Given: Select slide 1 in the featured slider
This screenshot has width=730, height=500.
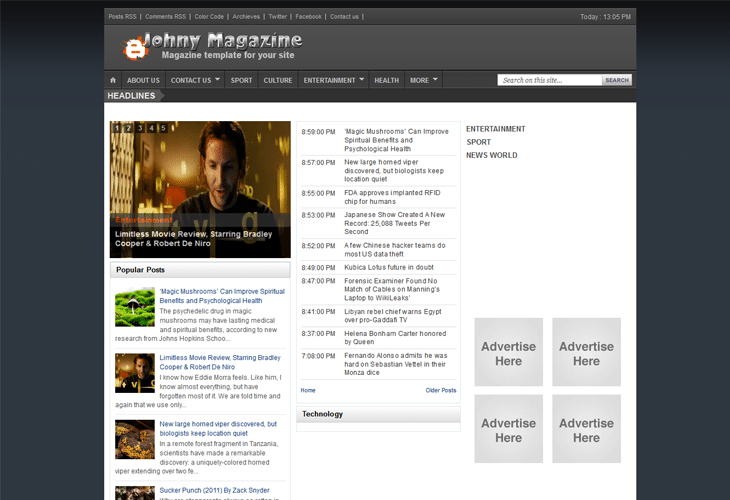Looking at the screenshot, I should click(x=117, y=128).
